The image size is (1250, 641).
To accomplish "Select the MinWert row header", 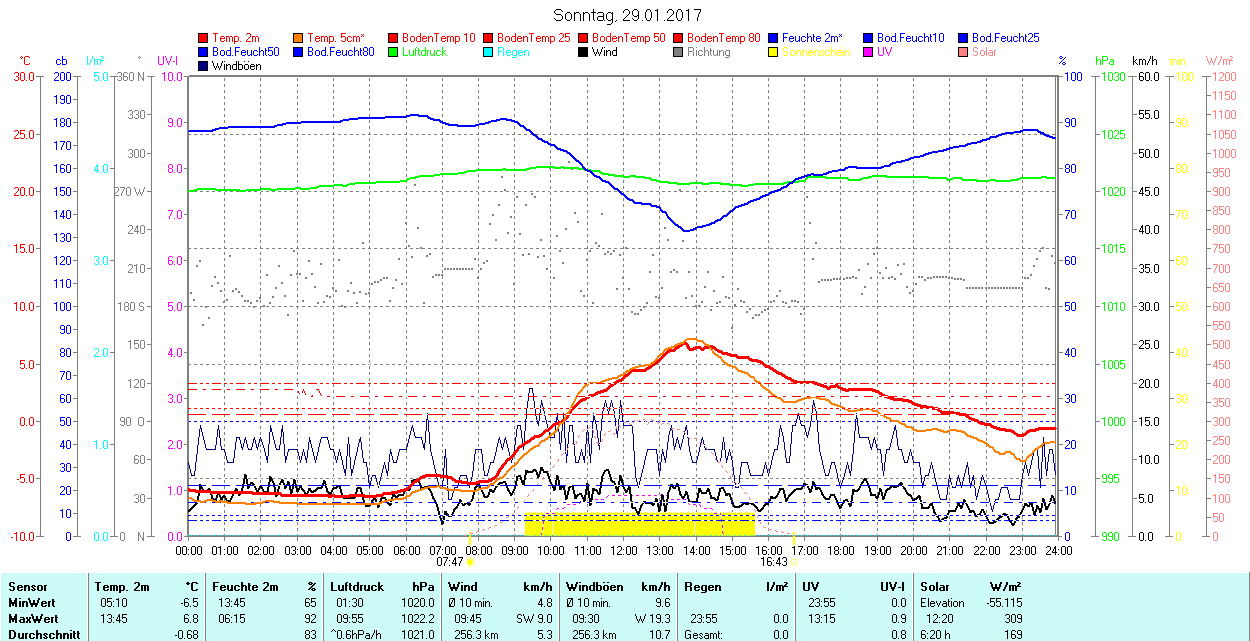I will [34, 603].
